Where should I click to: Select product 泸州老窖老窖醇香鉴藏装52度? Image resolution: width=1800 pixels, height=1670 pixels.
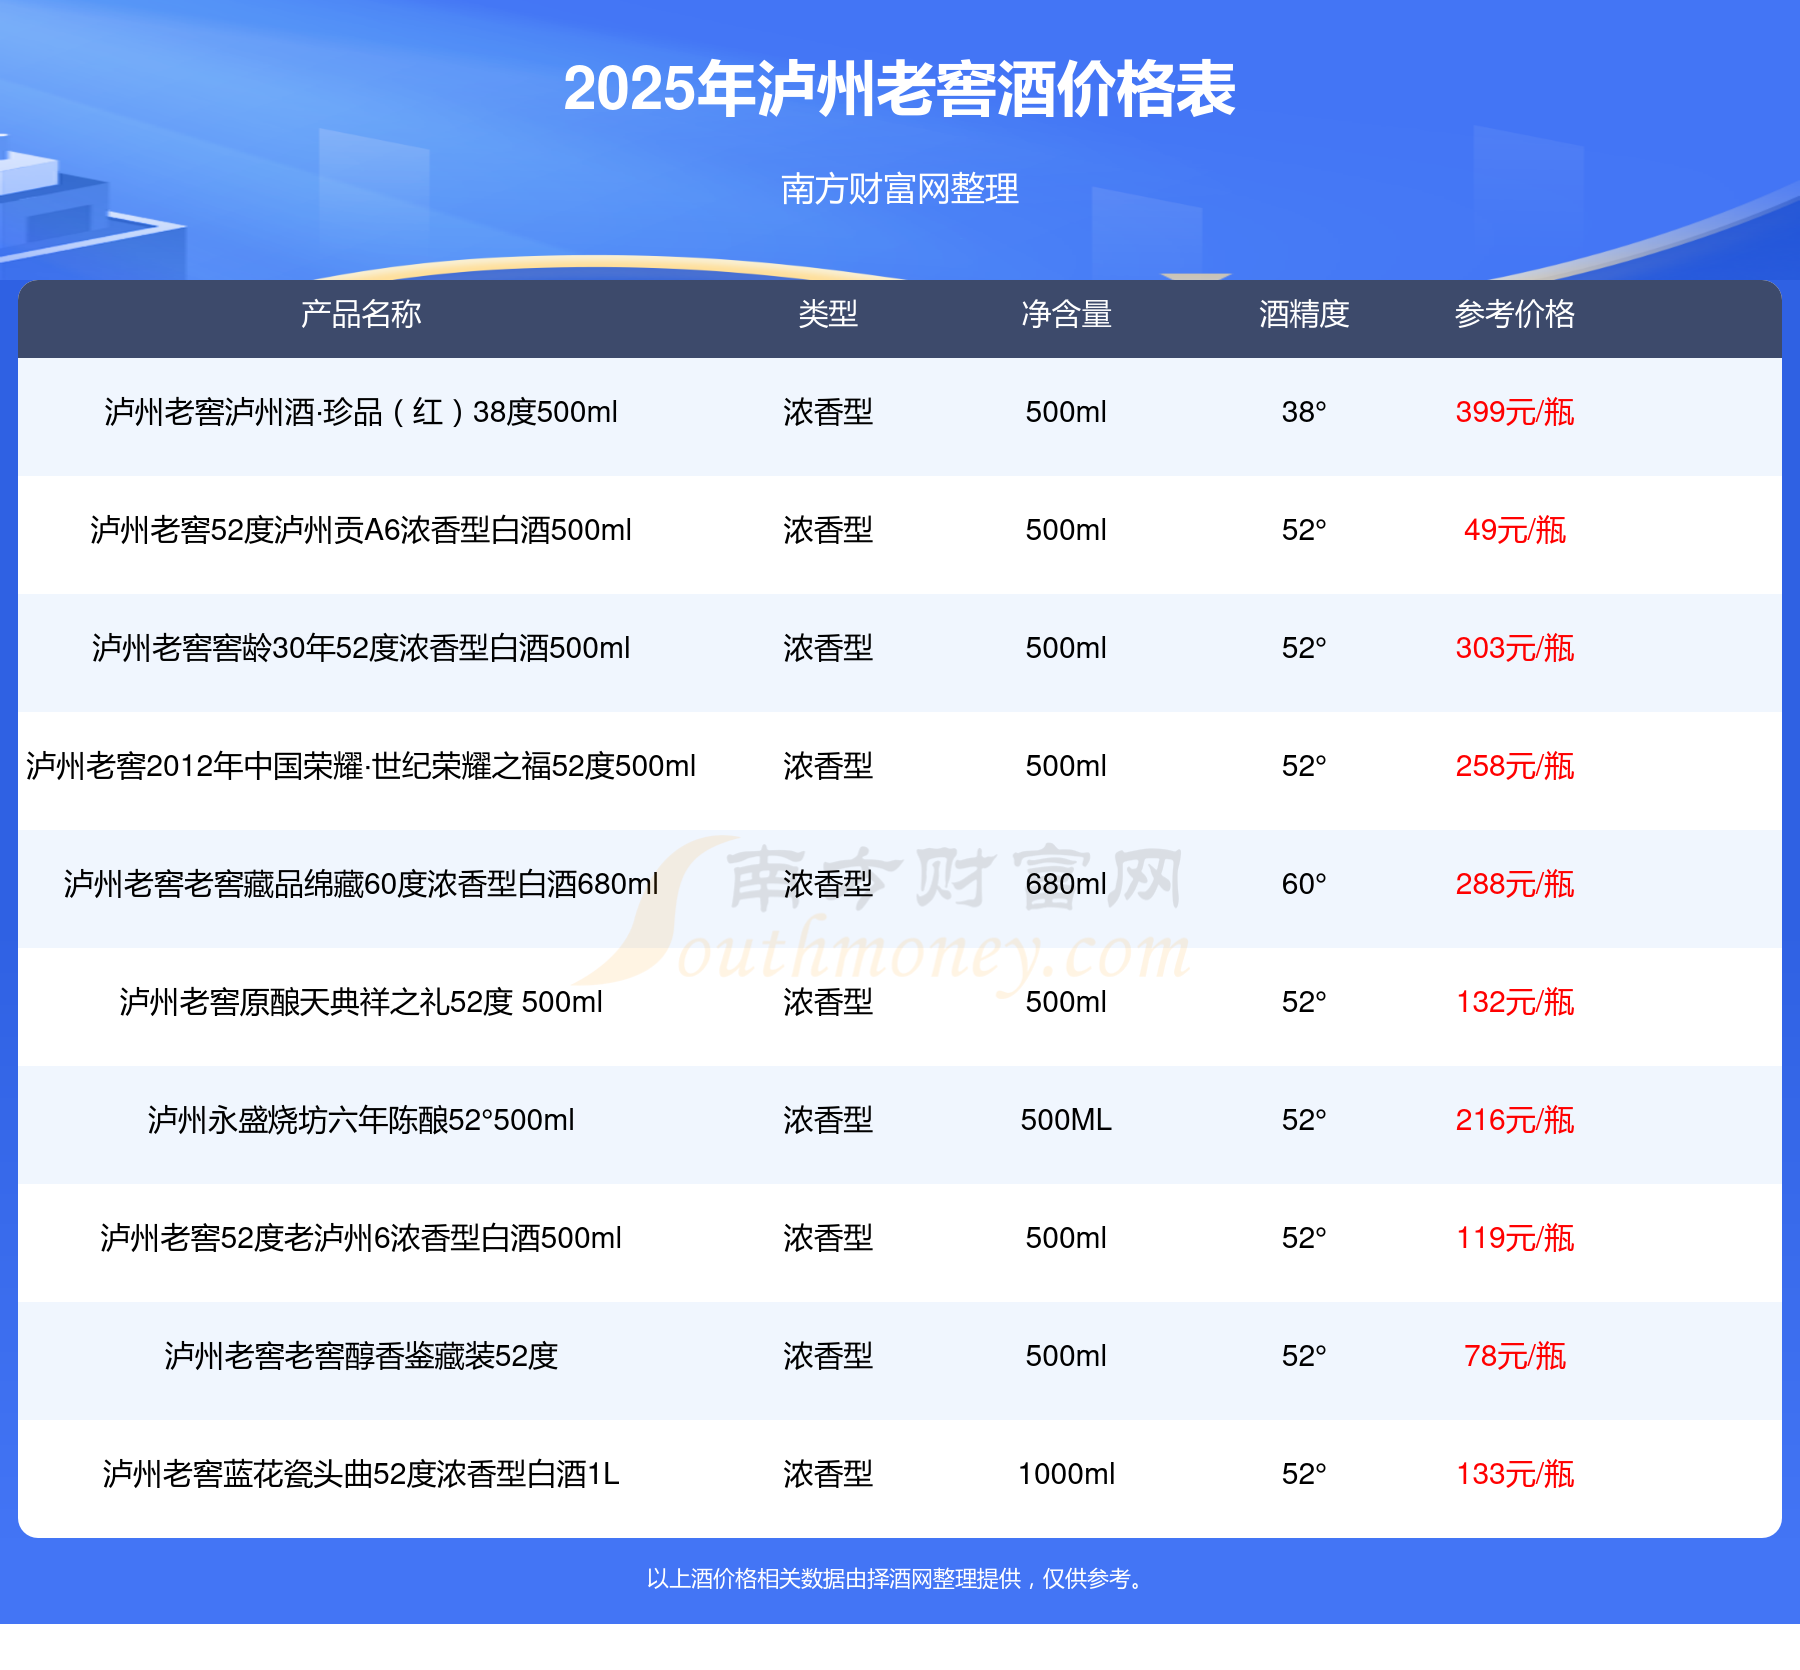[x=361, y=1356]
